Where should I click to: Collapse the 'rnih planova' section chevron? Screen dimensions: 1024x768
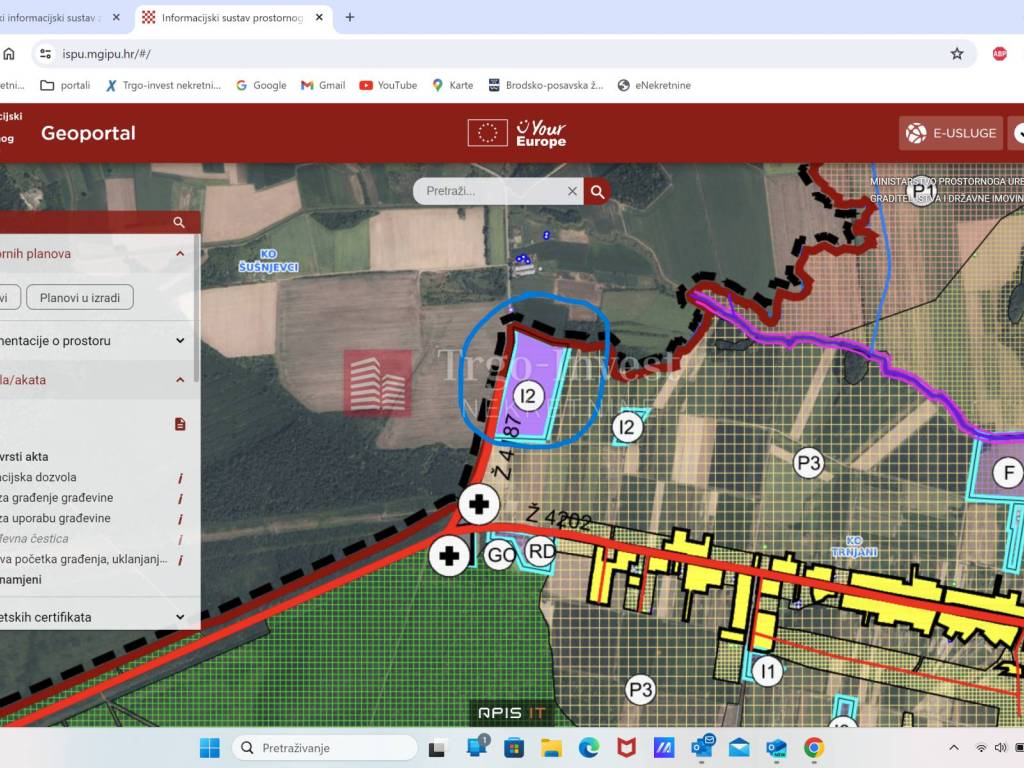180,254
